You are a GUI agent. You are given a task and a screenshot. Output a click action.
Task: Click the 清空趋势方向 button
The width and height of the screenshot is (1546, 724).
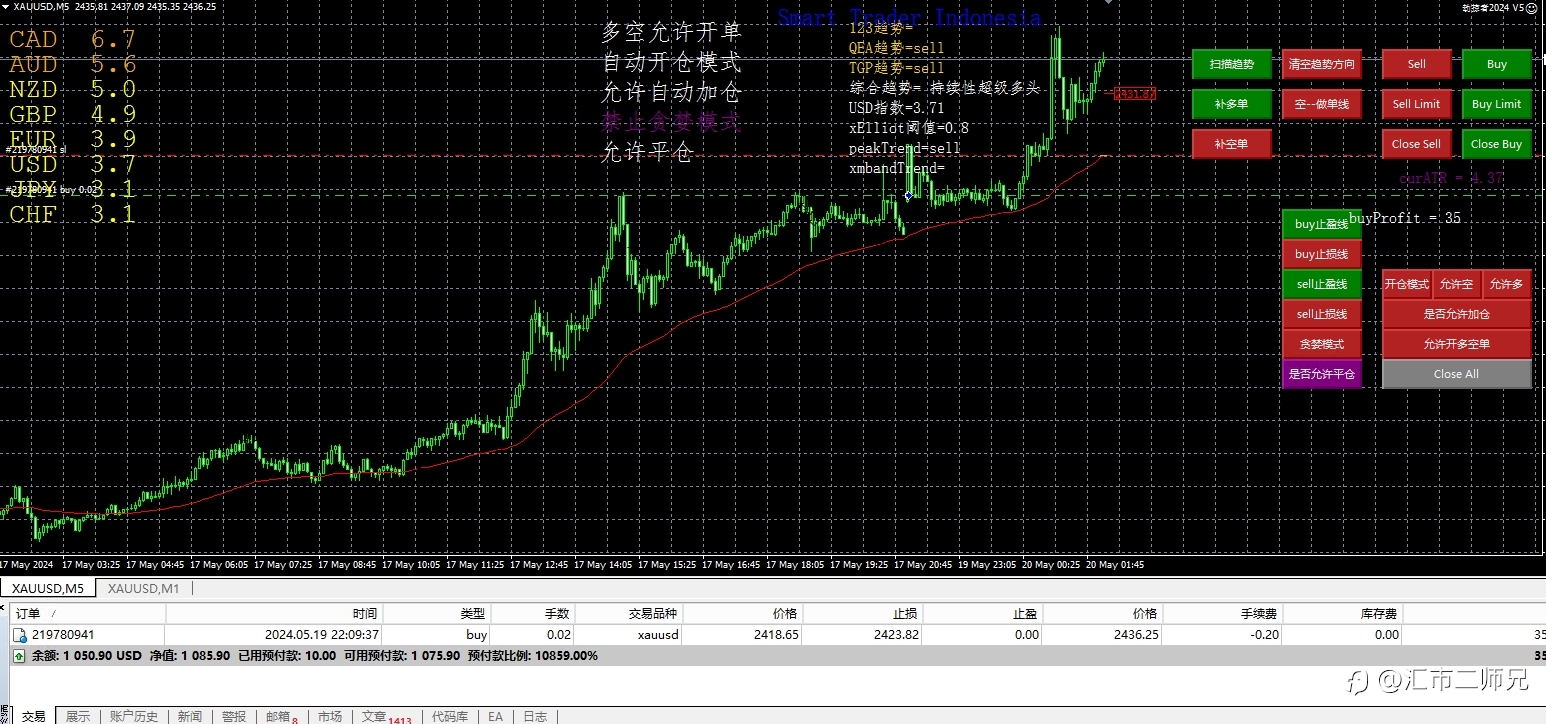click(x=1322, y=64)
